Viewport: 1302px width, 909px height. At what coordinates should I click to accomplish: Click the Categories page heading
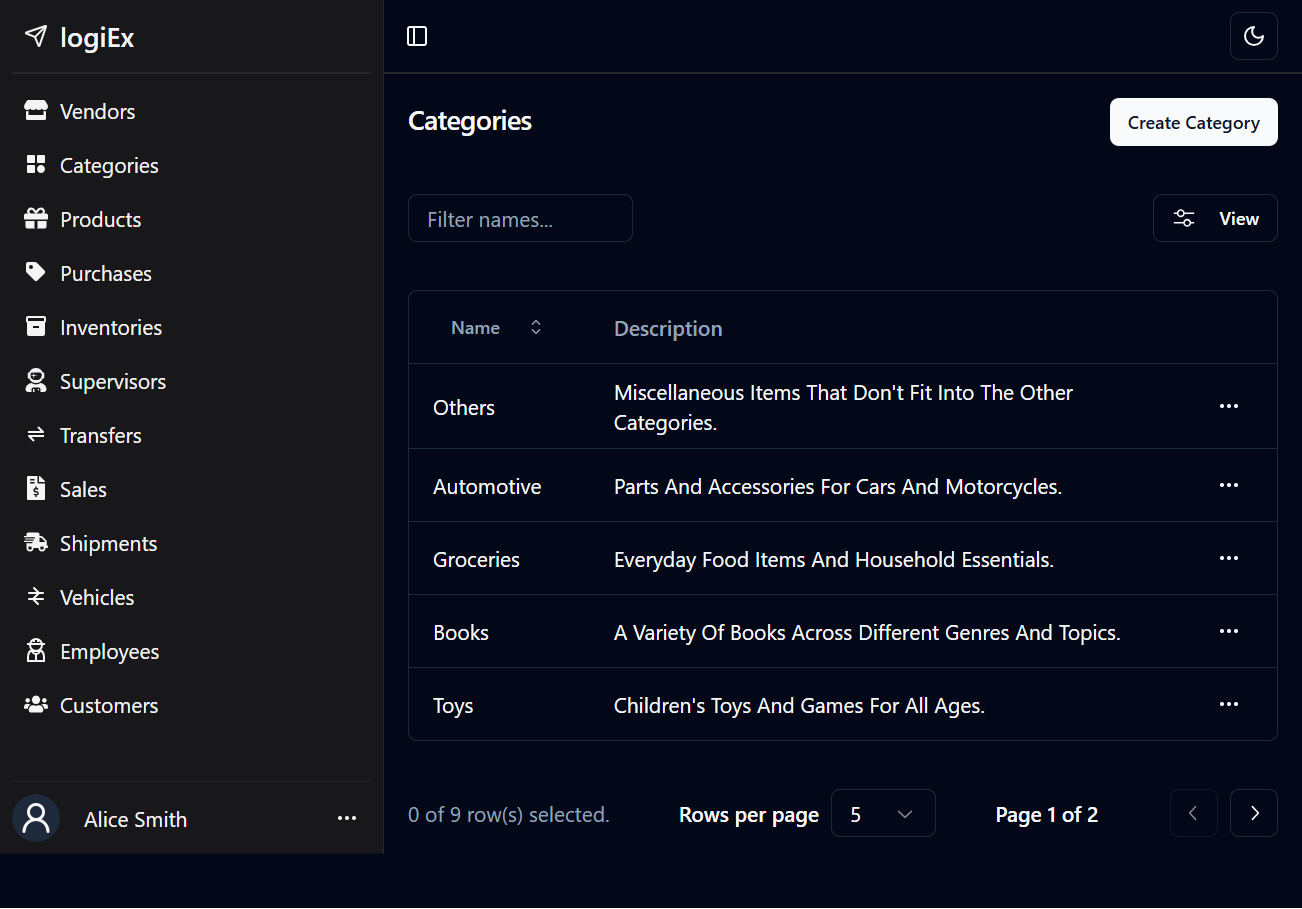coord(470,121)
